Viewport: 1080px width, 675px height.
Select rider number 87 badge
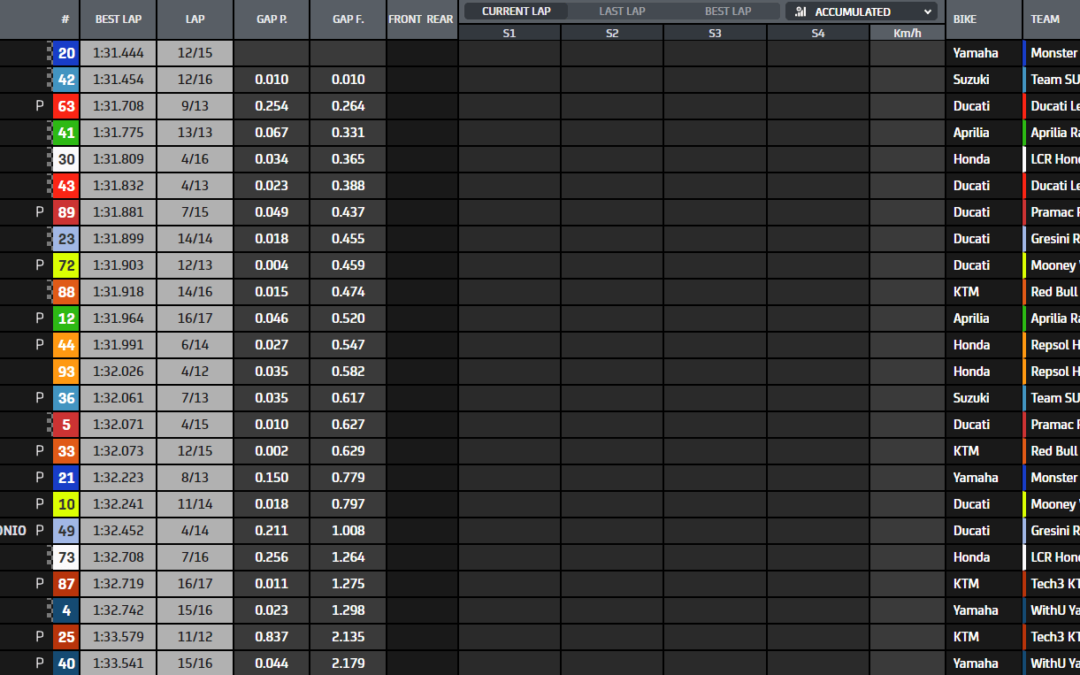(x=66, y=583)
